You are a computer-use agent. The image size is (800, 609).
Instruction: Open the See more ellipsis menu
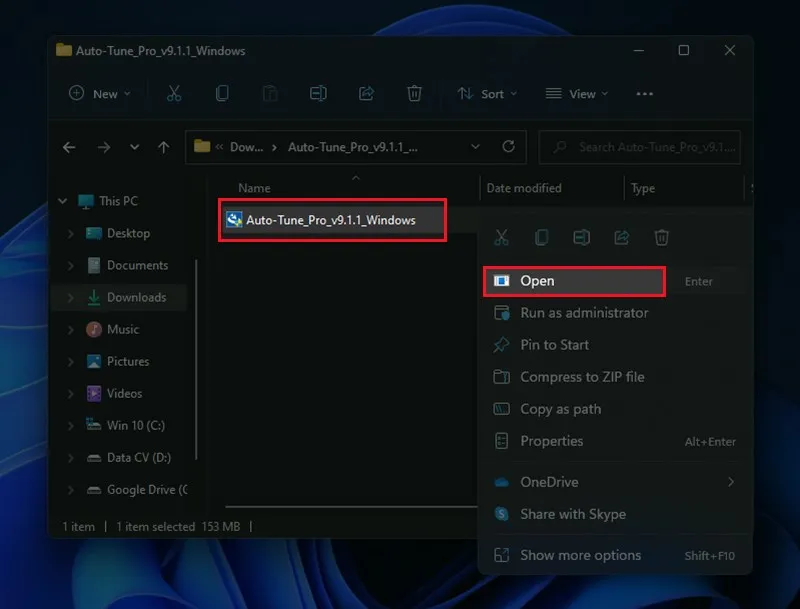[644, 93]
